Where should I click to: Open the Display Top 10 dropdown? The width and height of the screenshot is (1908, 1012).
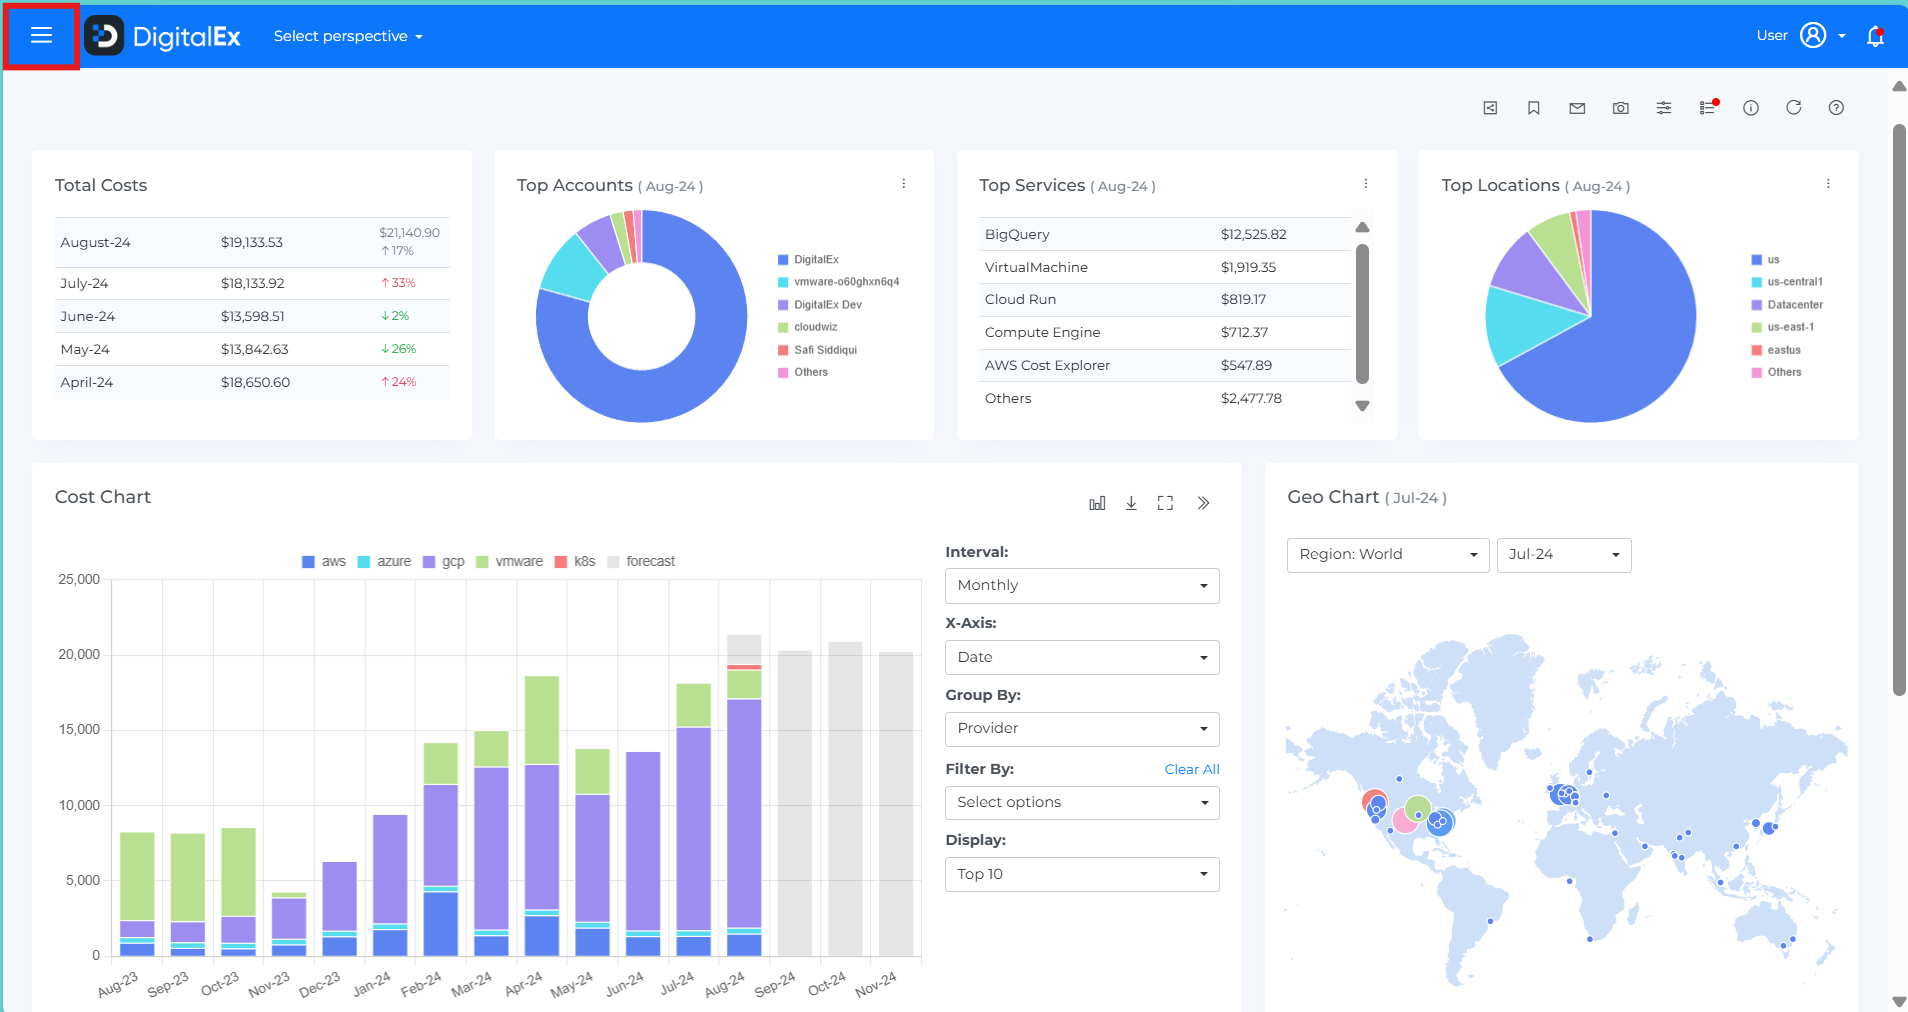coord(1082,875)
